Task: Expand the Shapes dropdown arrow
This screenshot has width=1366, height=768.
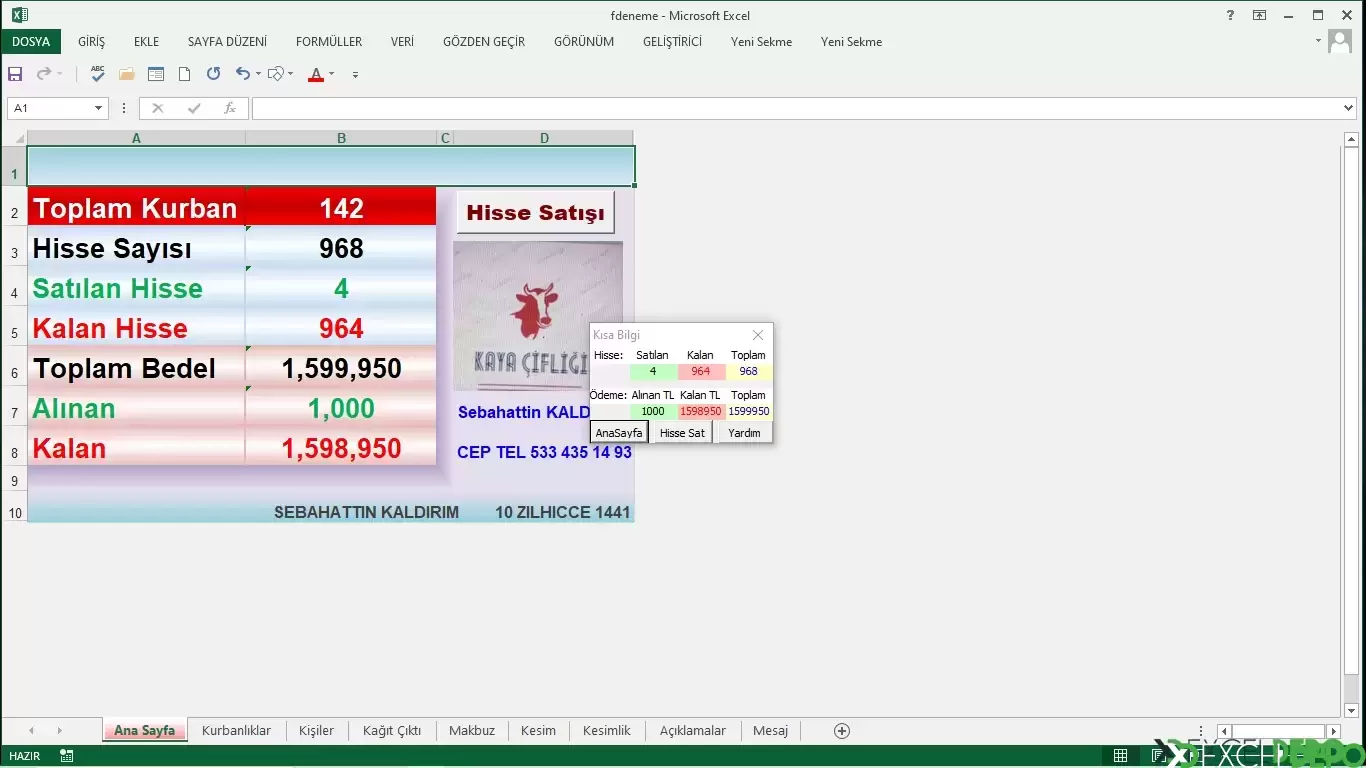Action: [290, 74]
